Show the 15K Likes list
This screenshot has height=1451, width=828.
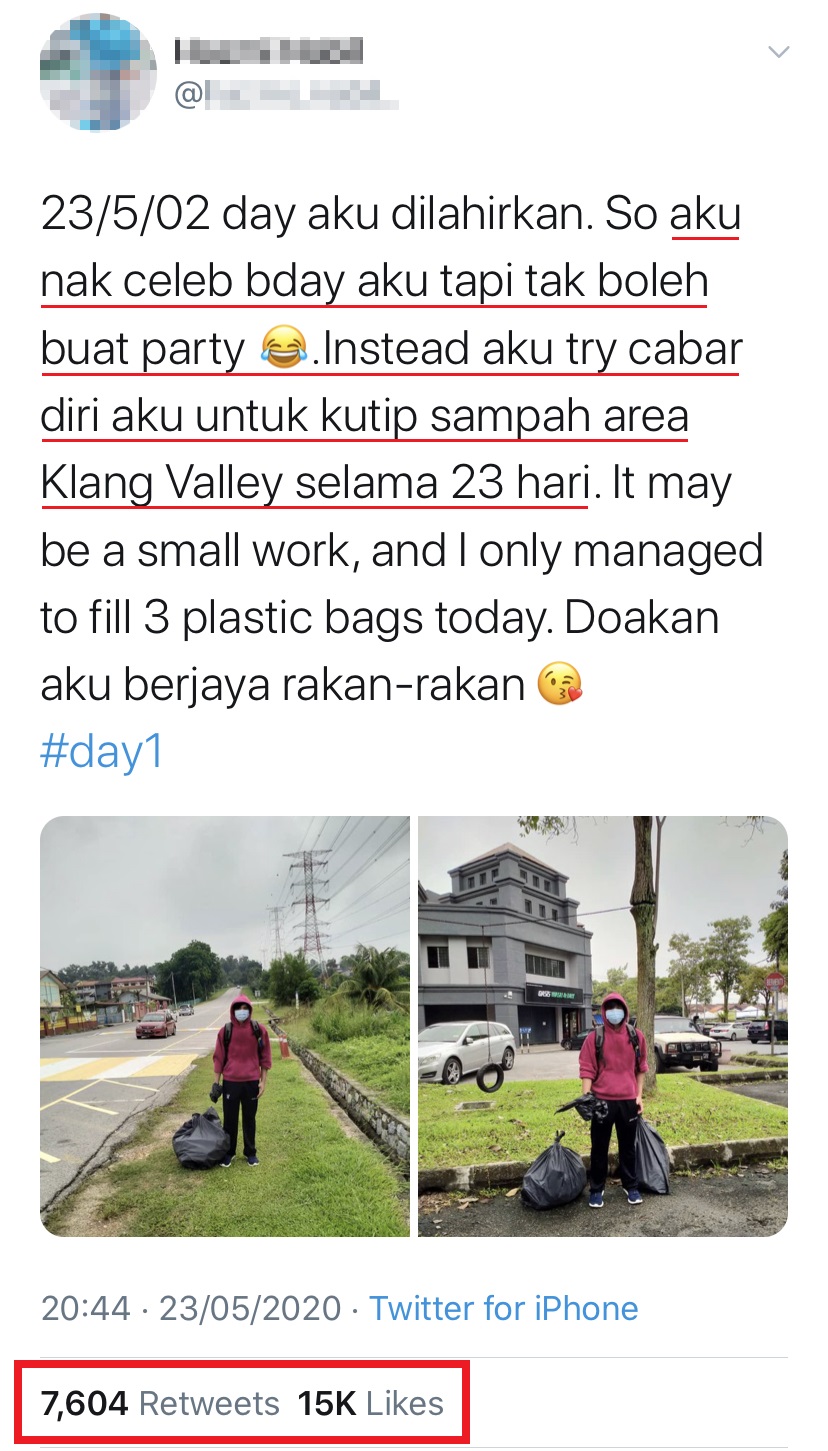pos(370,1403)
